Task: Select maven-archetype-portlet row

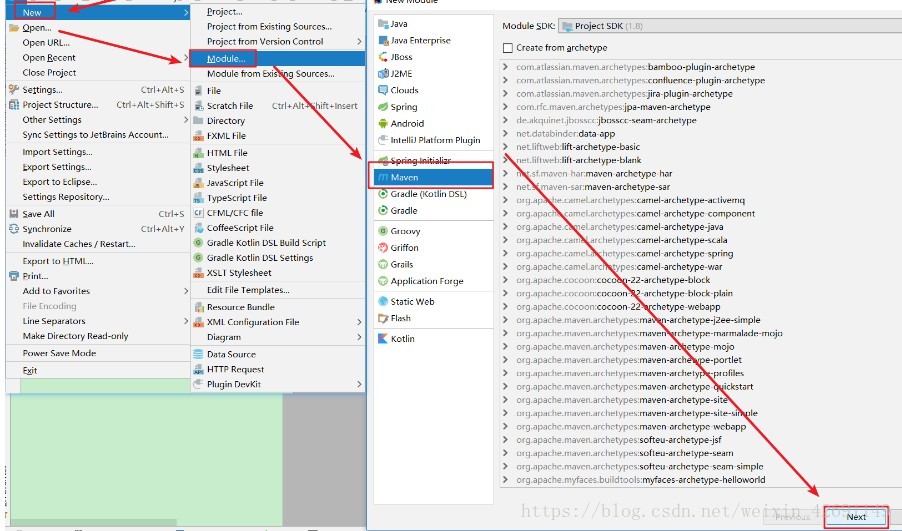Action: coord(629,360)
